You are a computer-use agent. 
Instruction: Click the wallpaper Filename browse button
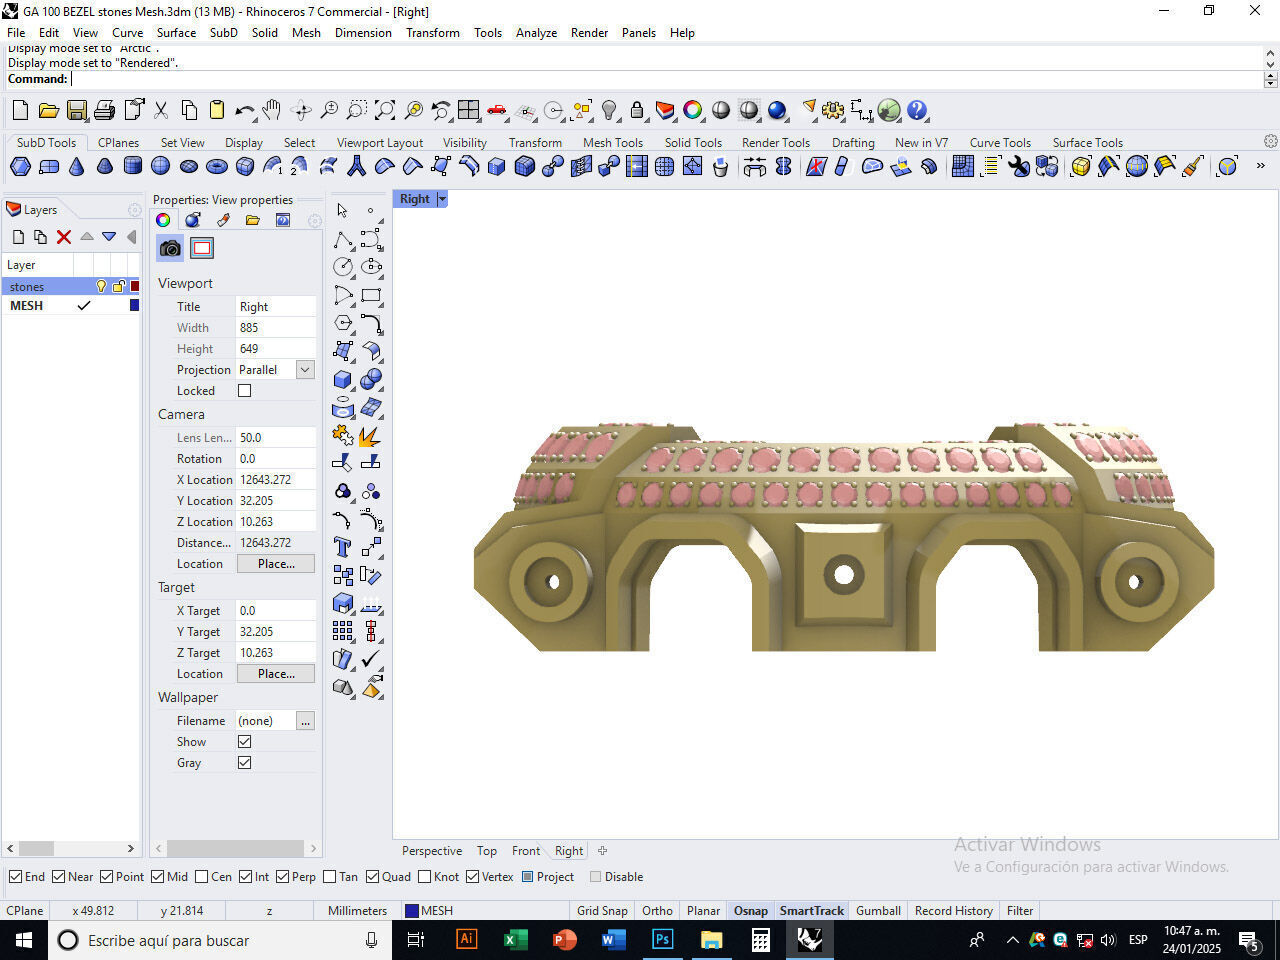click(x=305, y=721)
